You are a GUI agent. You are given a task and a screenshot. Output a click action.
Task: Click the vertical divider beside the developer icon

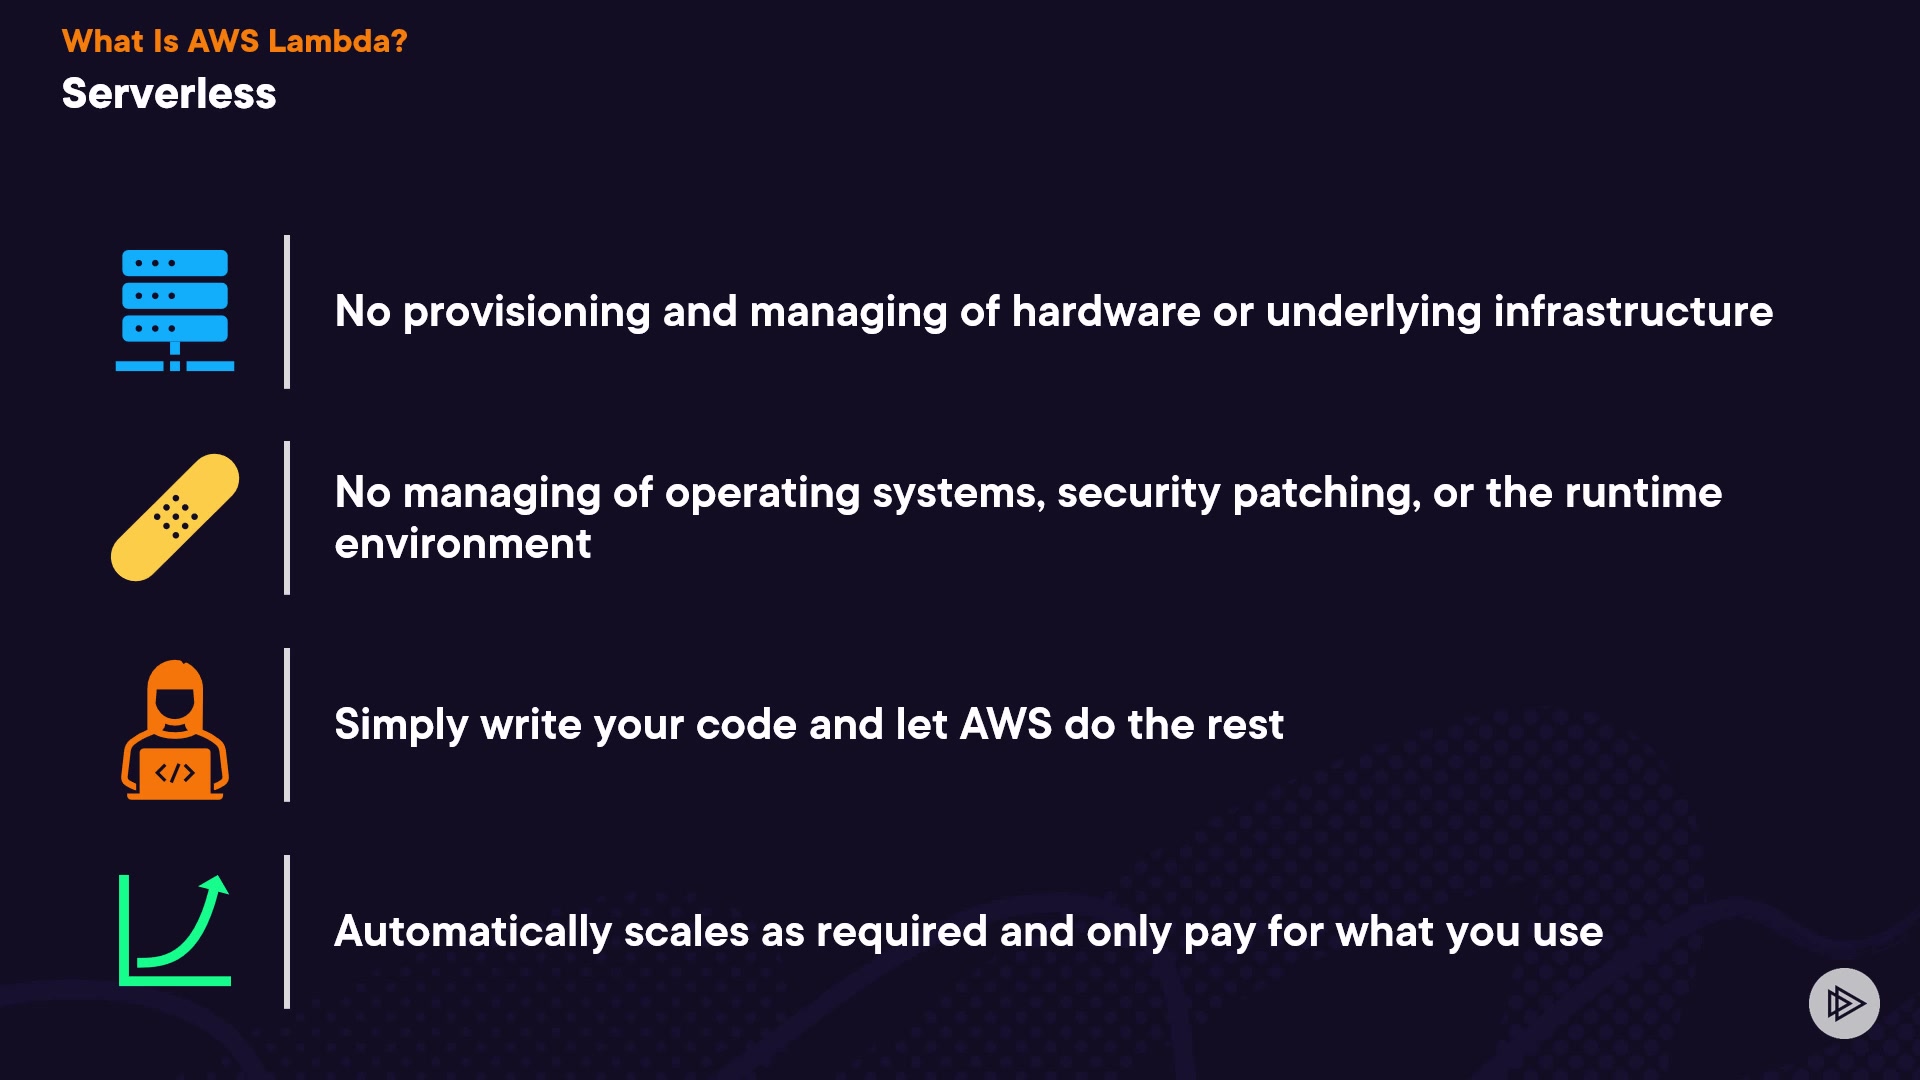[287, 725]
